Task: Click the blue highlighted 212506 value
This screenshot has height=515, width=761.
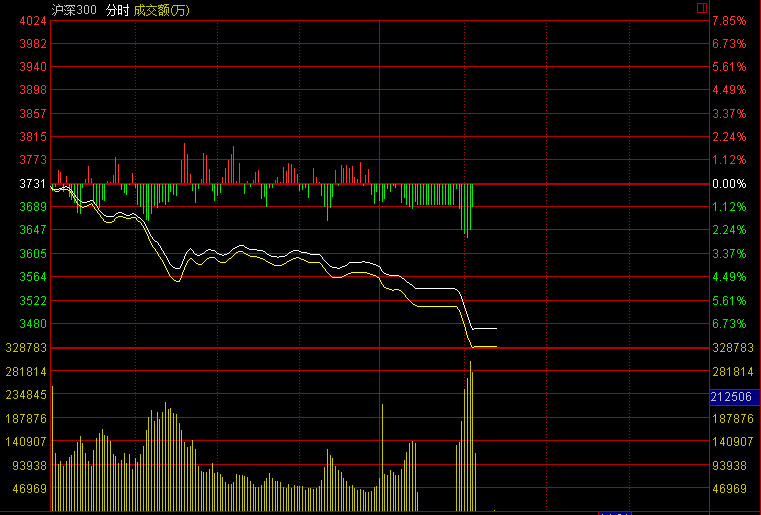Action: [729, 397]
